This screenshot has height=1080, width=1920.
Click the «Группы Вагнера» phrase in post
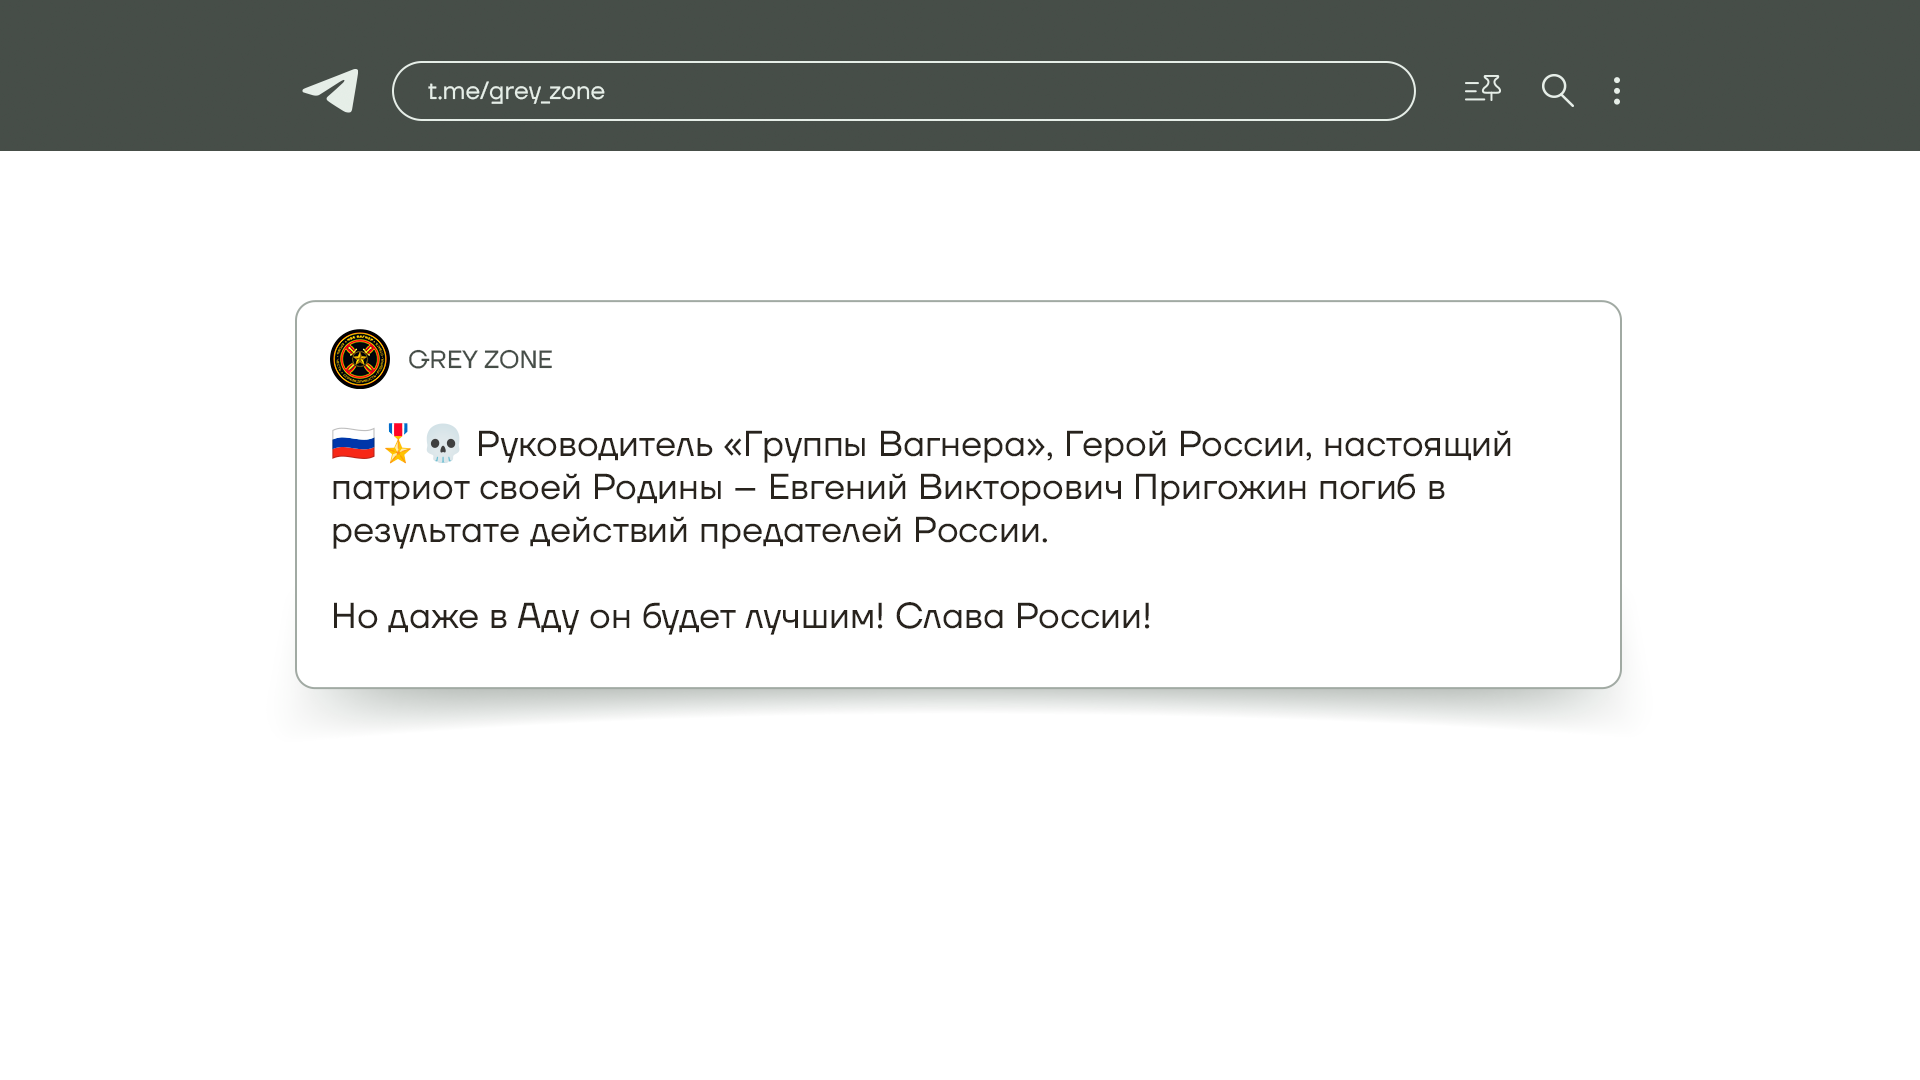pyautogui.click(x=888, y=445)
